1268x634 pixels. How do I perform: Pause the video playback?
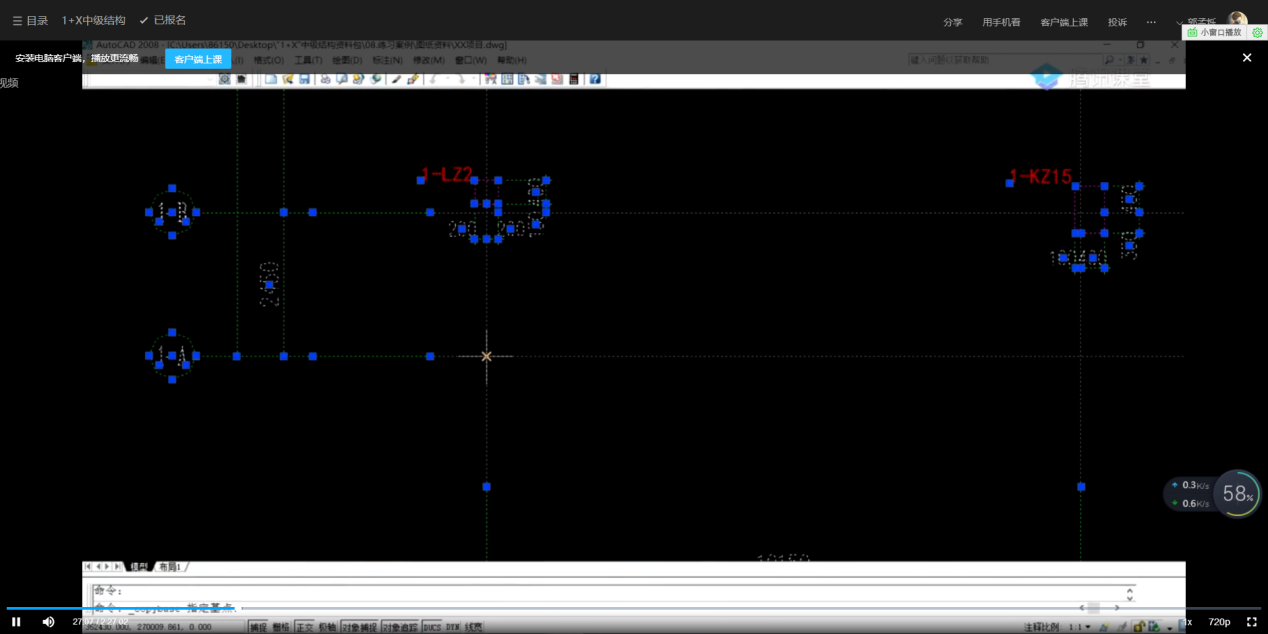pos(16,622)
